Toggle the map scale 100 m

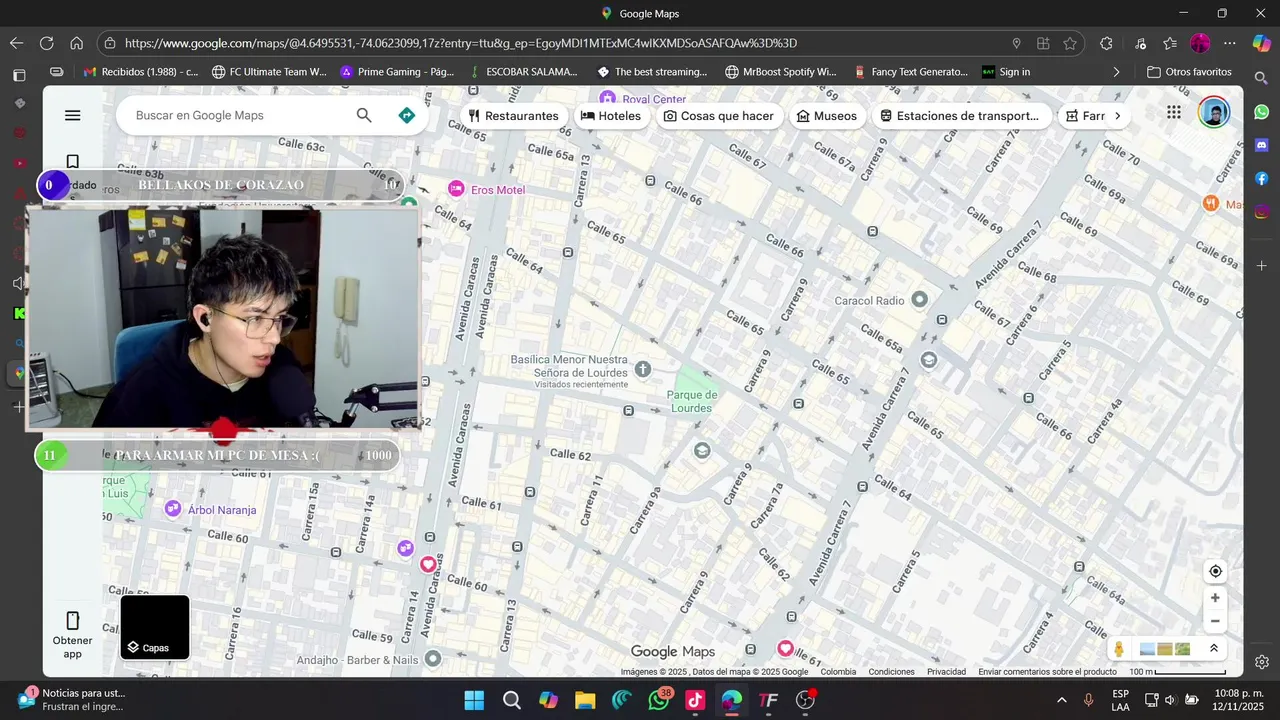(1178, 672)
